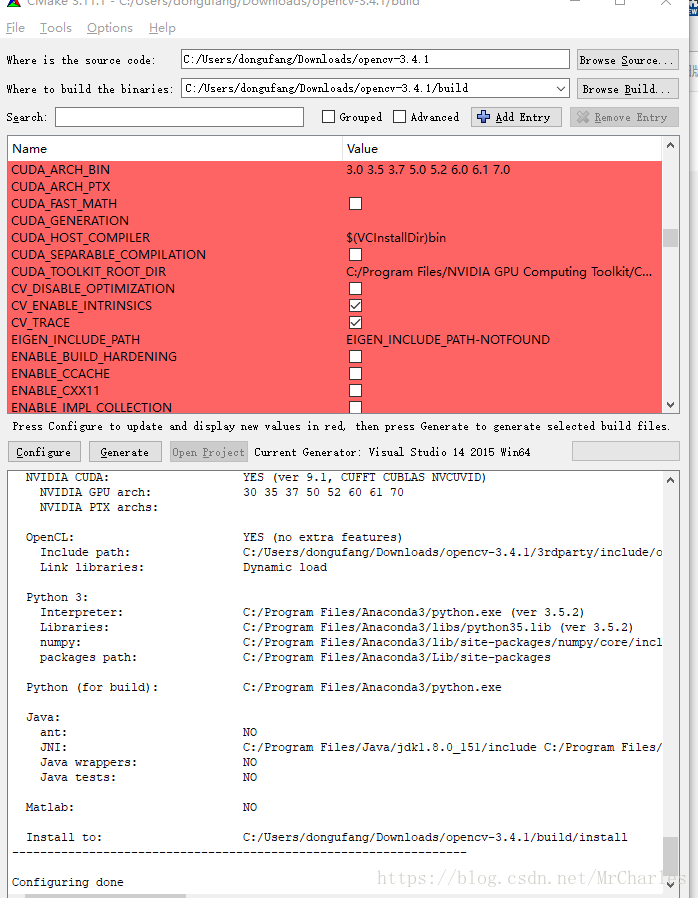
Task: Click the Configure button
Action: pyautogui.click(x=44, y=452)
